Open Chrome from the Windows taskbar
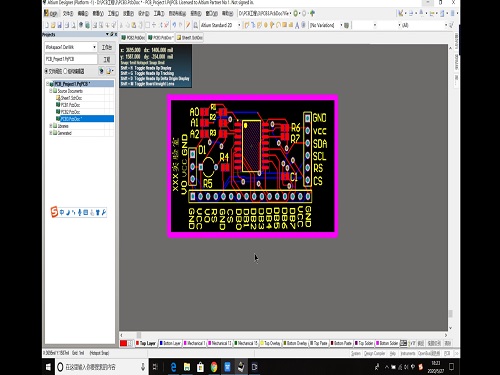The image size is (500, 375). 214,367
